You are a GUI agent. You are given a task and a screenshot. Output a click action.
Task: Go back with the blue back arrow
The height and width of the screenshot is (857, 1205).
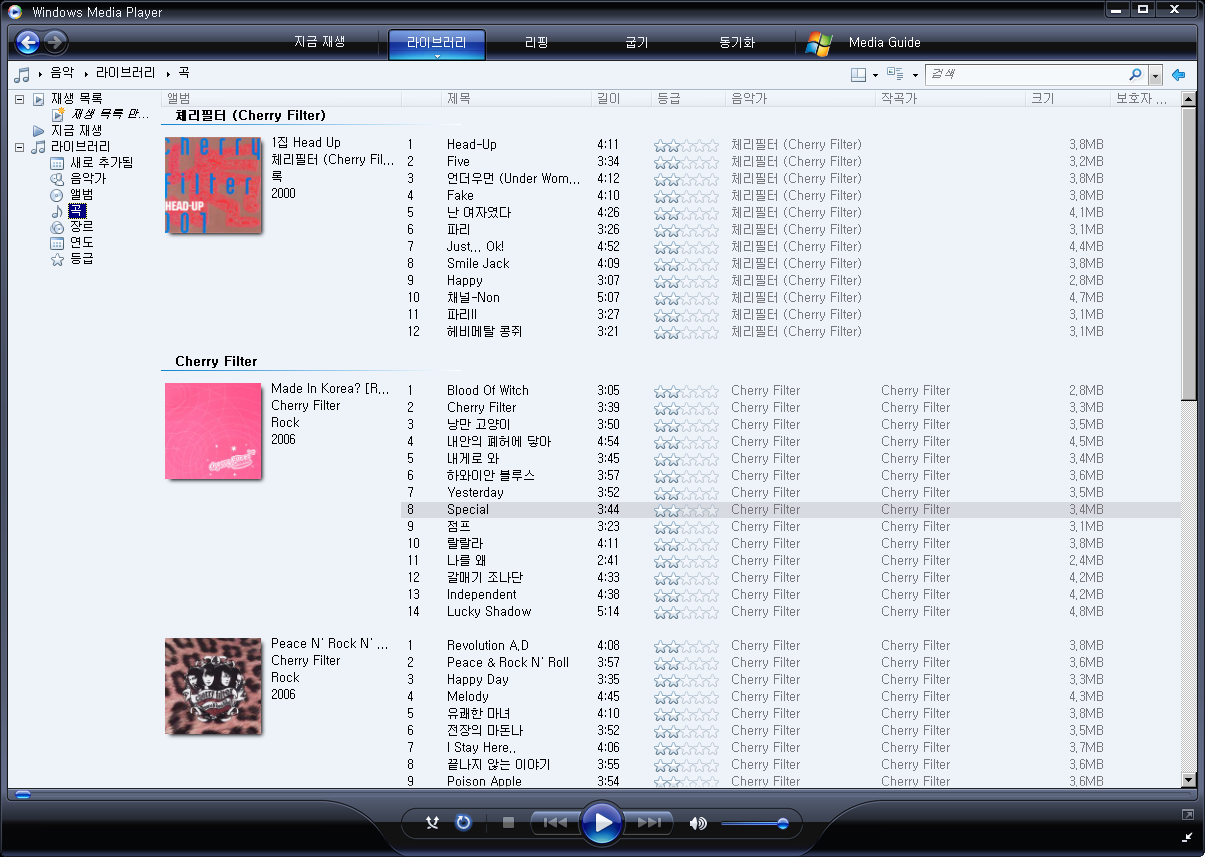27,42
